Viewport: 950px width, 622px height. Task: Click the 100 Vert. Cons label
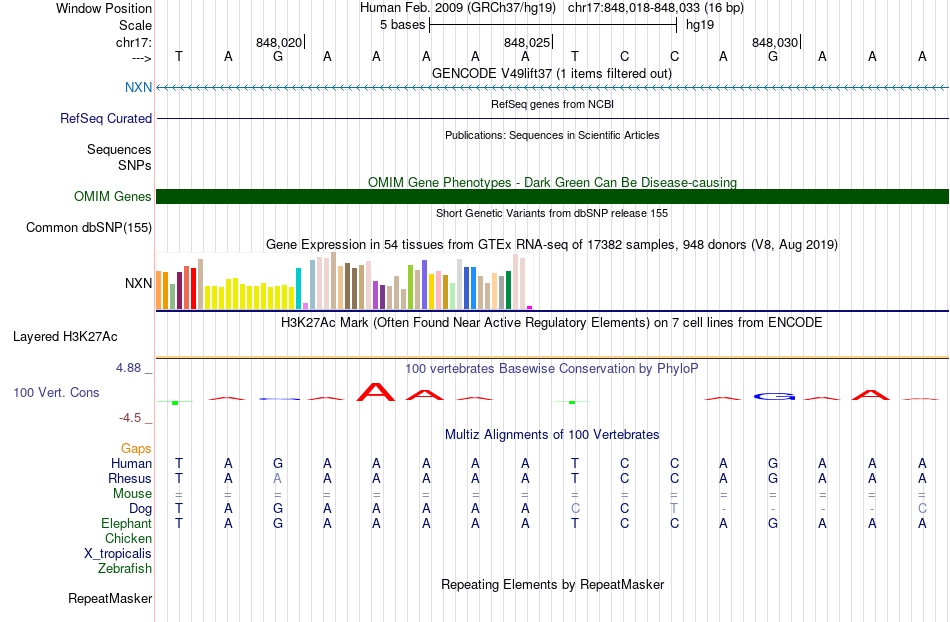coord(56,392)
